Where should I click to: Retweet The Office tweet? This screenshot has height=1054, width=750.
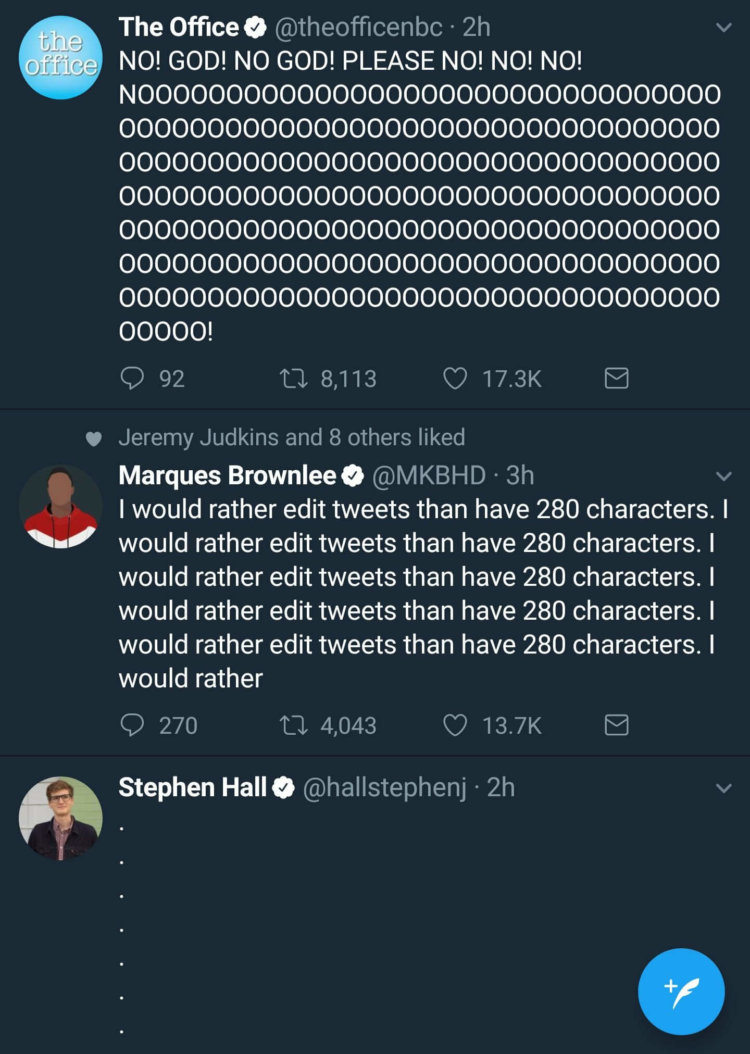pos(297,378)
